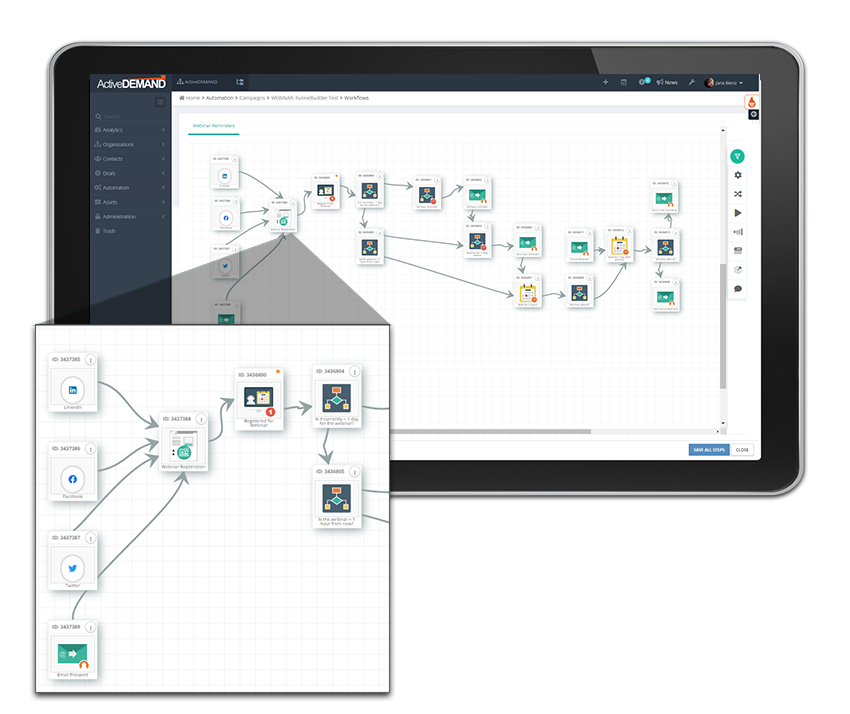Screen dimensions: 850x714
Task: Open the News announcements link
Action: tap(667, 82)
